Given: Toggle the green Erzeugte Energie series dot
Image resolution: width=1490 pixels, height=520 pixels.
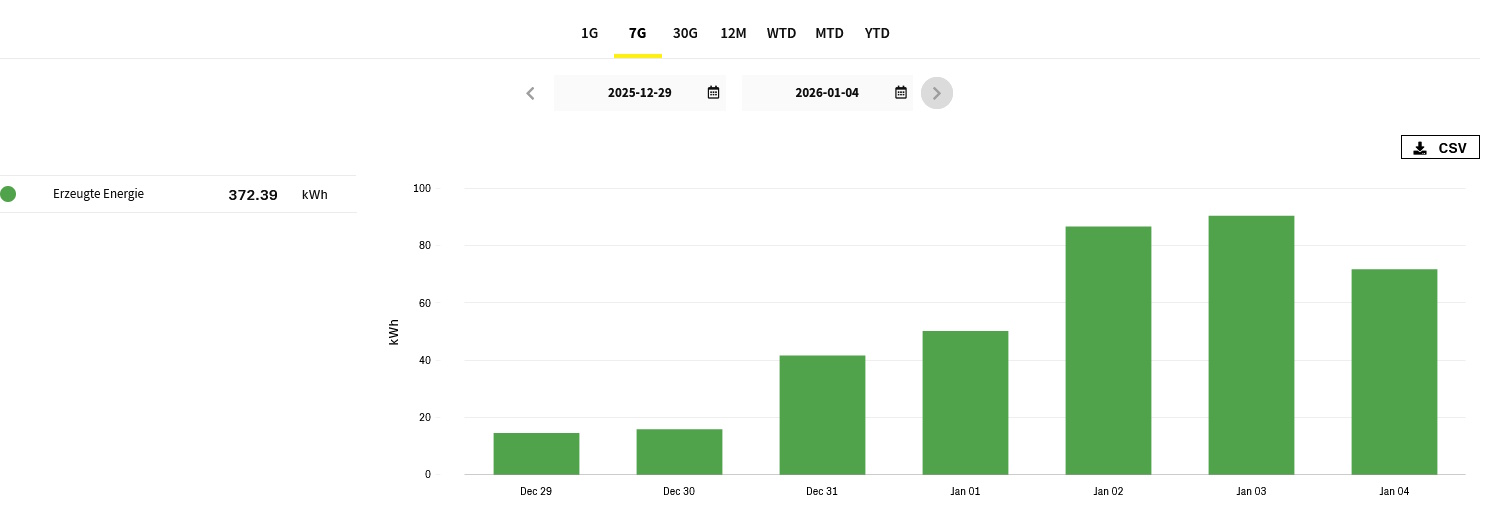Looking at the screenshot, I should click(8, 194).
